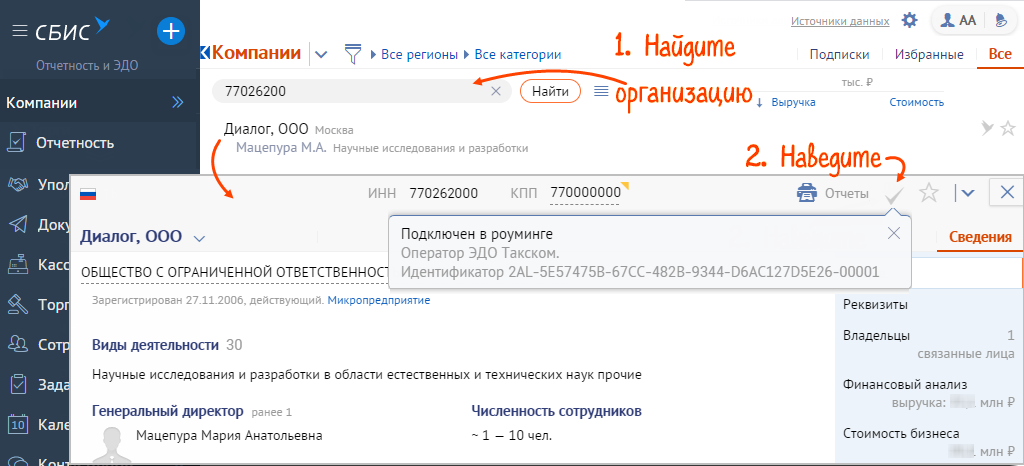Open the card actions dropdown chevron

click(x=965, y=193)
